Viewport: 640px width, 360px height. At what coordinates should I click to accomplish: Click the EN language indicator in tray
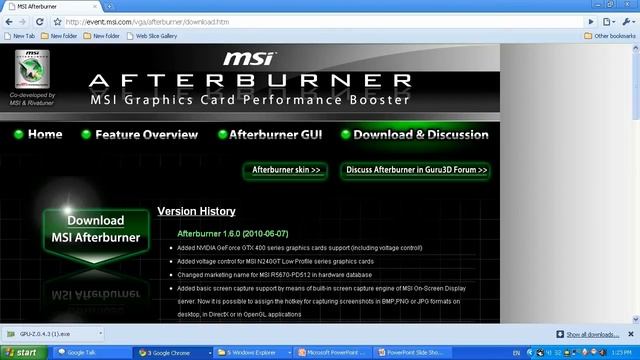click(516, 353)
